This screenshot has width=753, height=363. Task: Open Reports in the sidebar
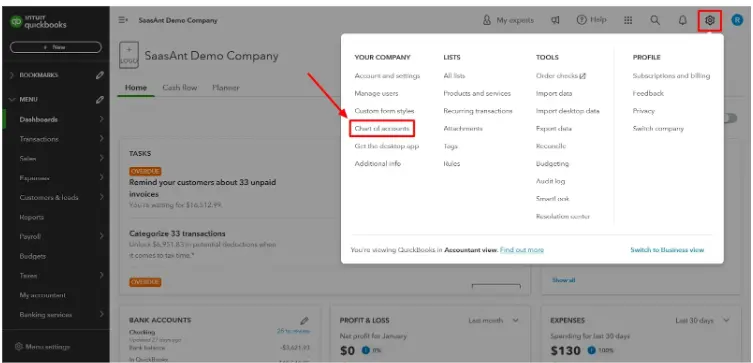tap(32, 217)
